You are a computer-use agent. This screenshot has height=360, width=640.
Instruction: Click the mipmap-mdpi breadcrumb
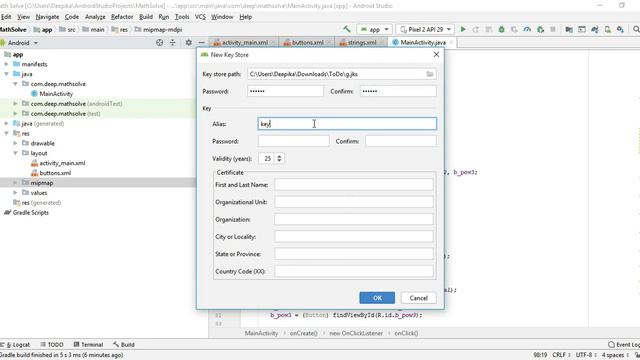point(158,29)
